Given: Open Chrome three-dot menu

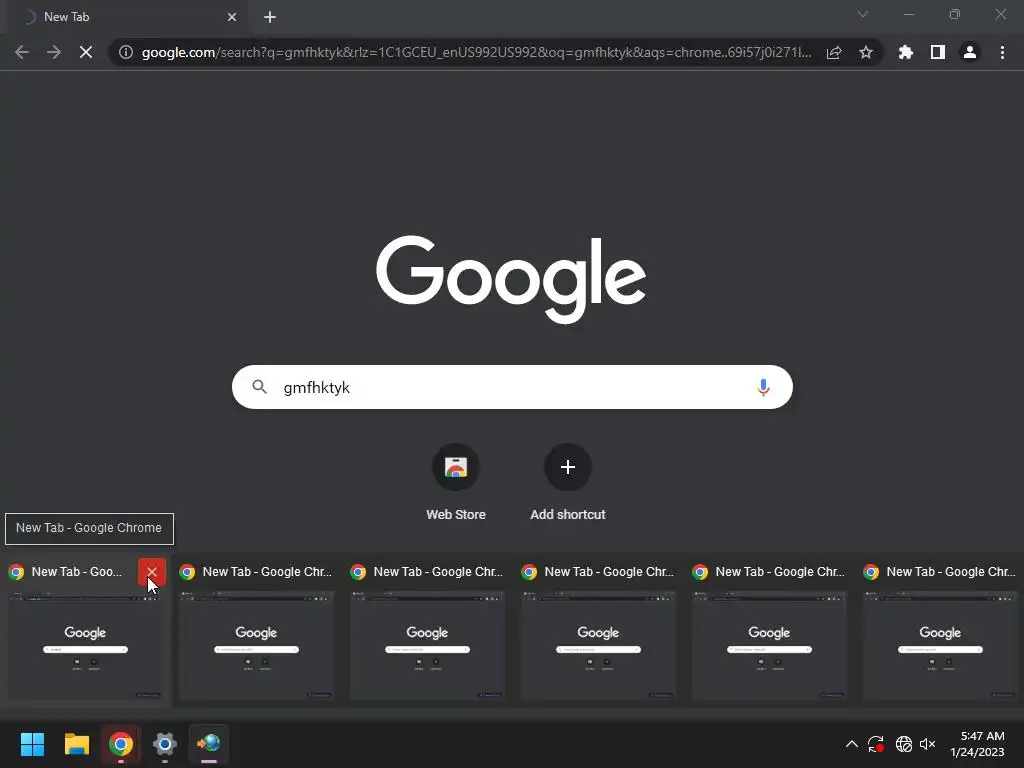Looking at the screenshot, I should pyautogui.click(x=1002, y=52).
